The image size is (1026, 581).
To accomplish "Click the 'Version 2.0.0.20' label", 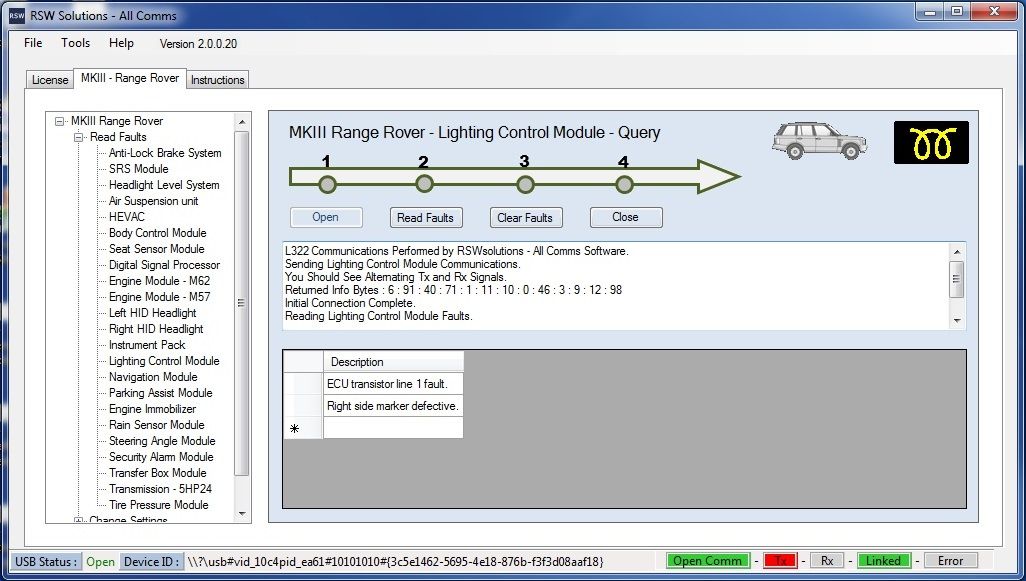I will [x=198, y=44].
